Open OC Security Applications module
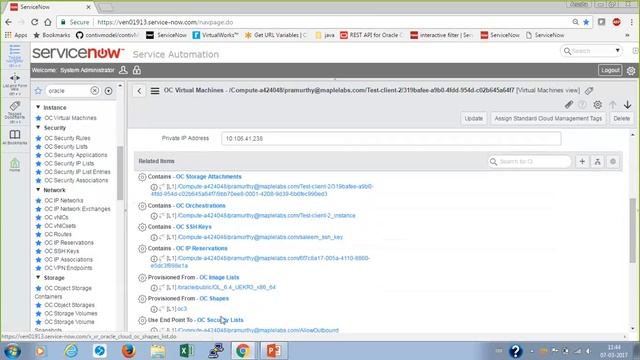Screen dimensions: 640x360 pyautogui.click(x=76, y=155)
